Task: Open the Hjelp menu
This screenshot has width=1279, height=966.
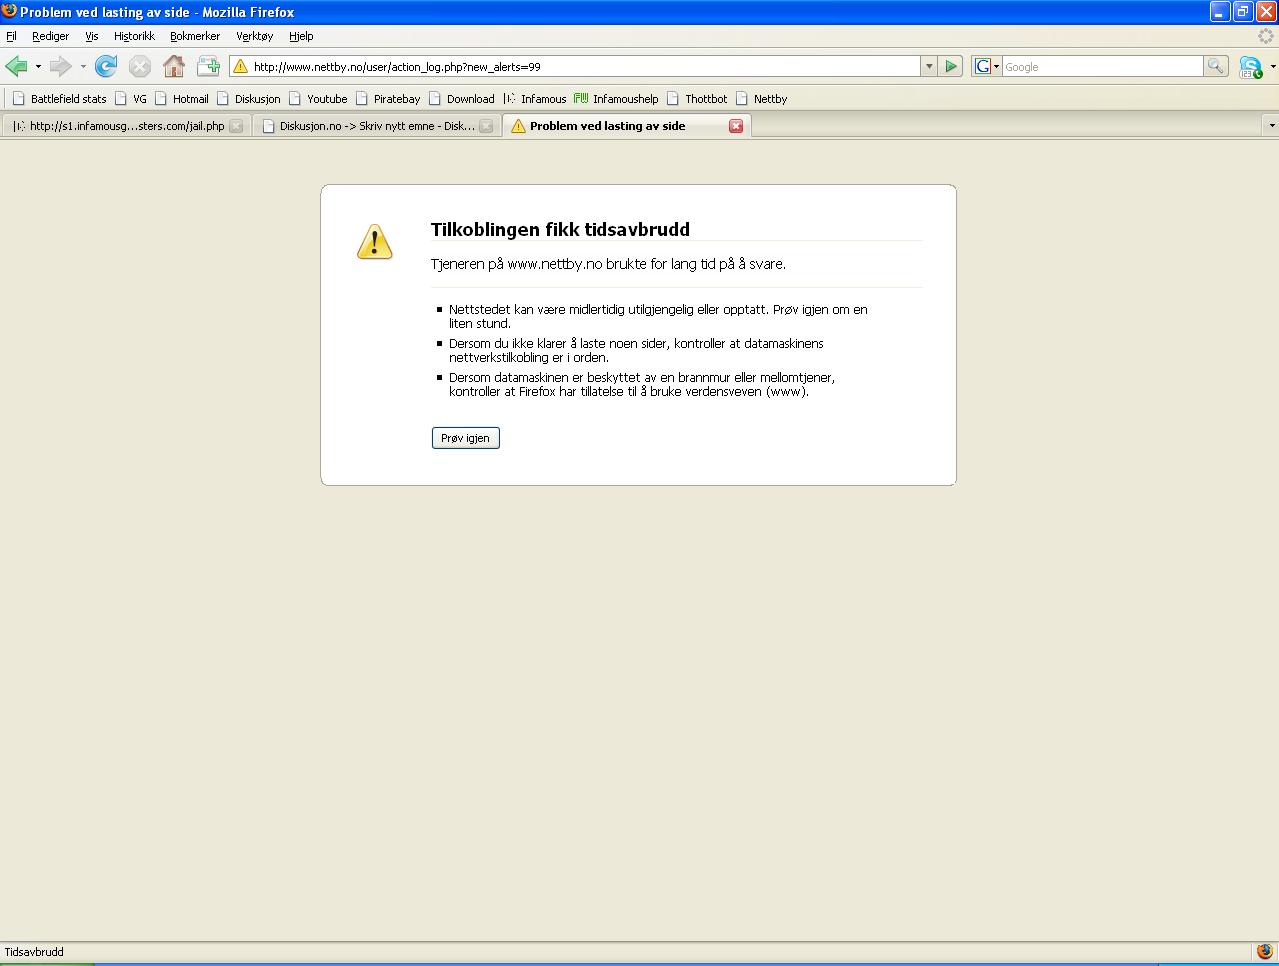Action: coord(301,36)
